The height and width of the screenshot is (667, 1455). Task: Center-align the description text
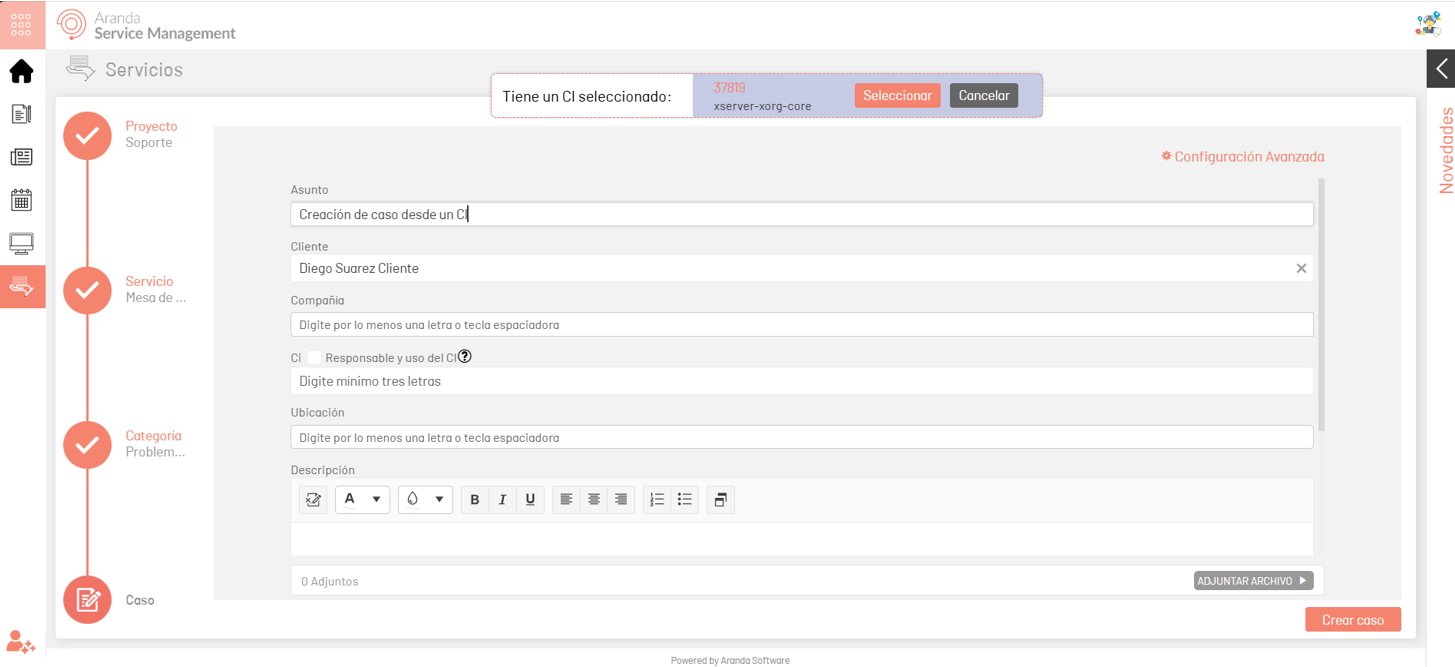point(594,500)
